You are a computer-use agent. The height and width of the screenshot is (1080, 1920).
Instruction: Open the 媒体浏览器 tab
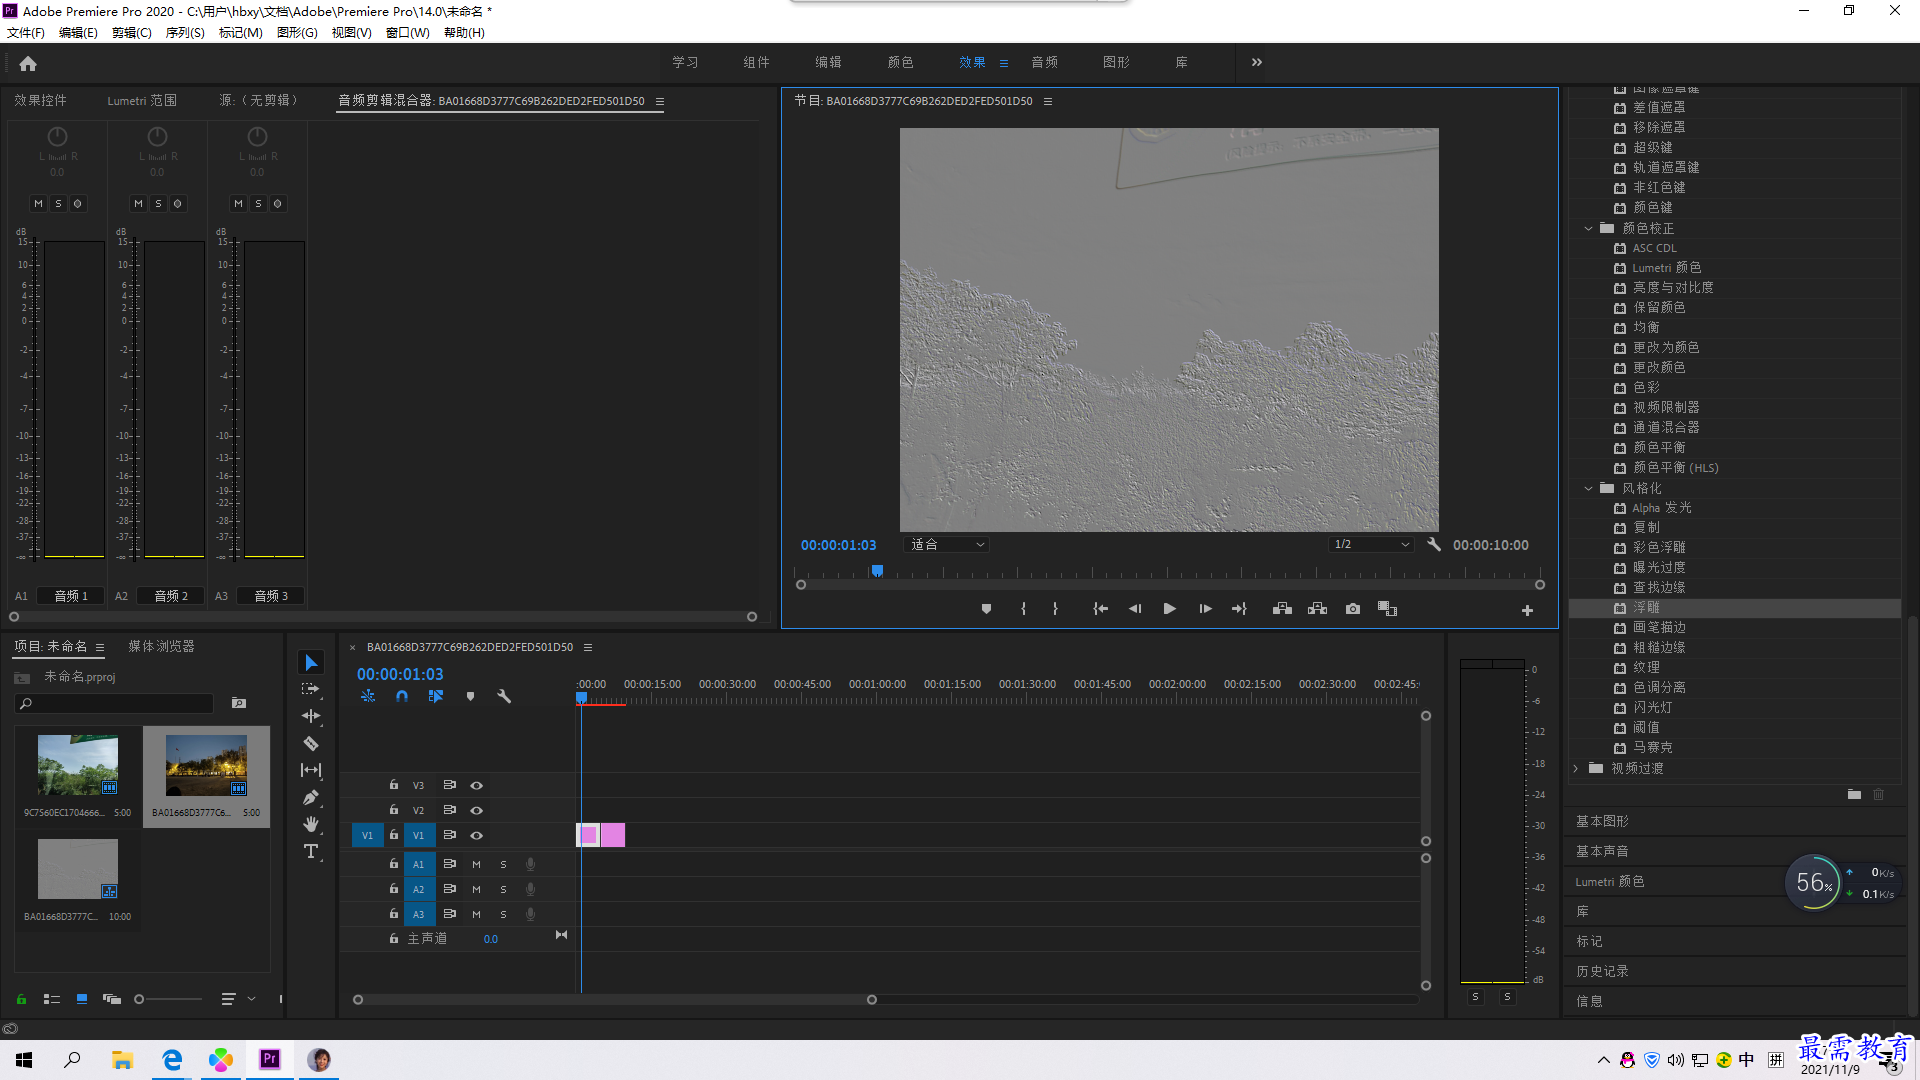pyautogui.click(x=161, y=647)
